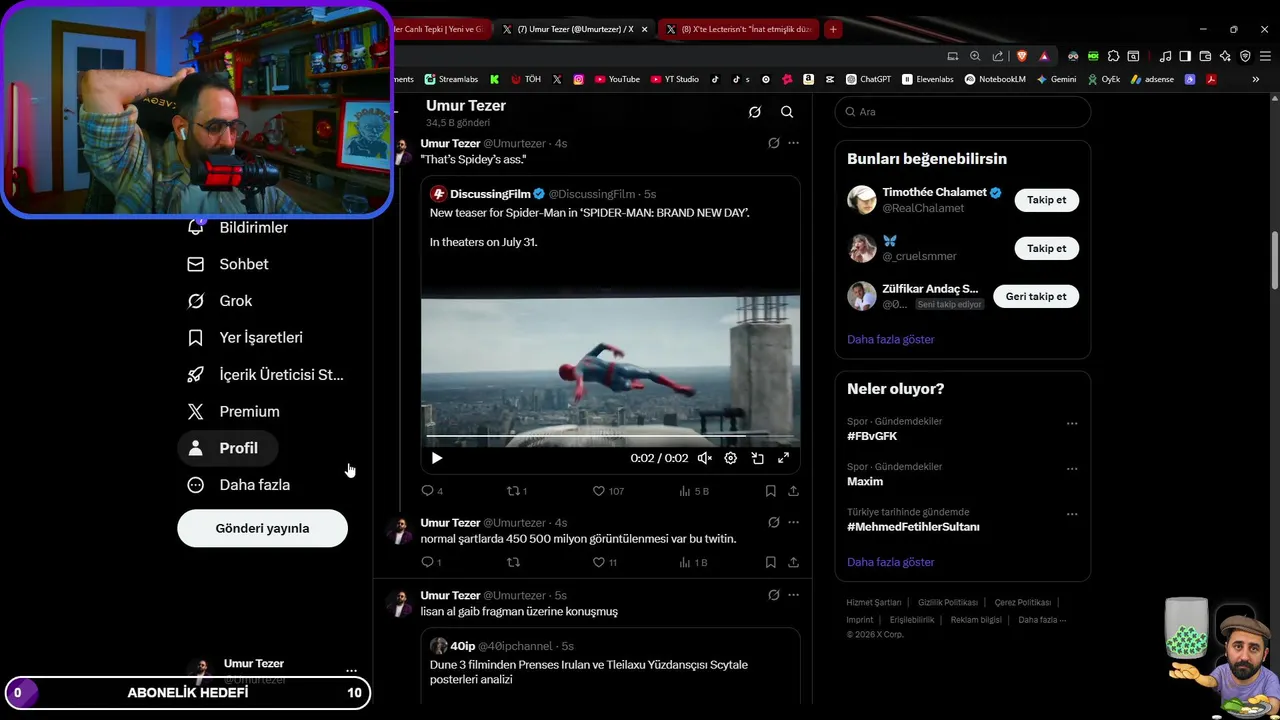Open more options on '450 500 milyon' post

793,522
